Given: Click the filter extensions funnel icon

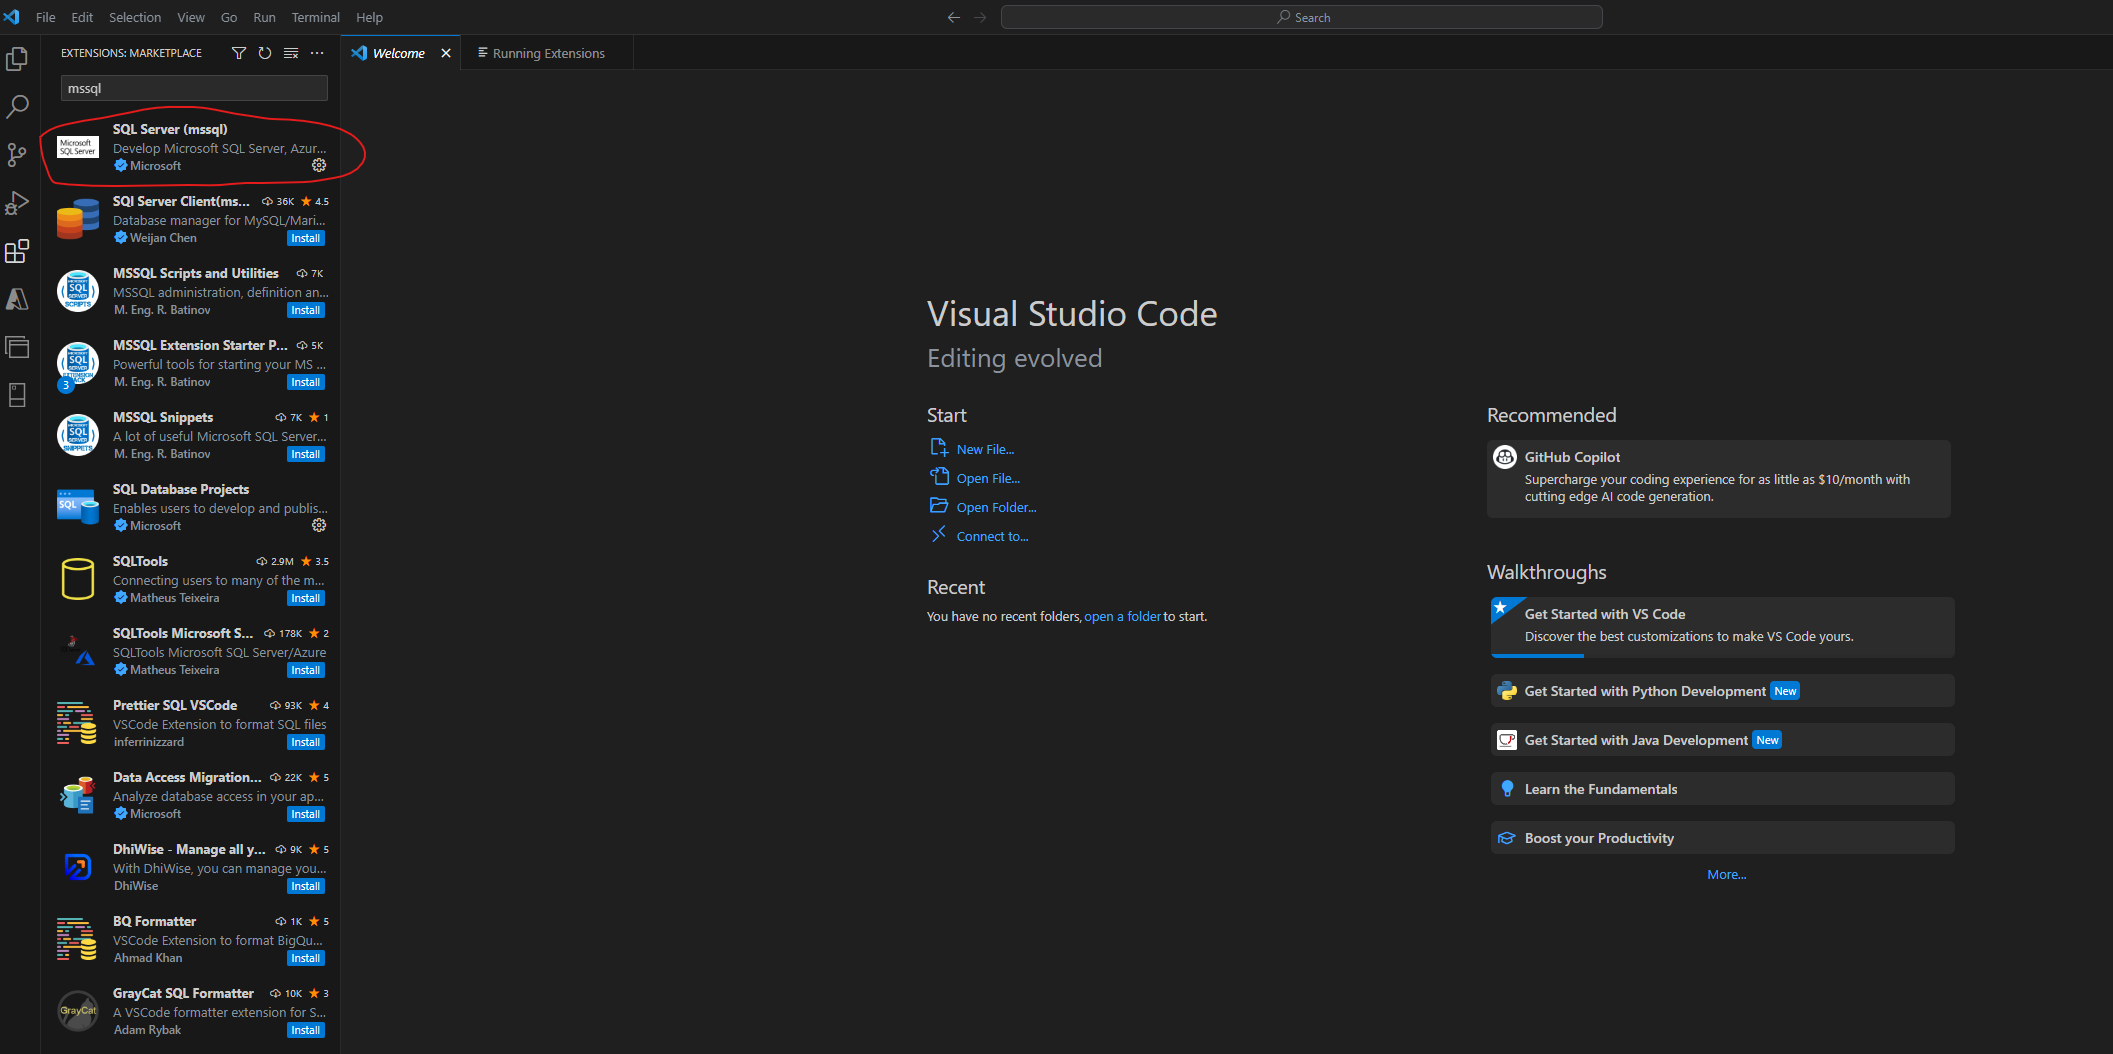Looking at the screenshot, I should coord(239,53).
